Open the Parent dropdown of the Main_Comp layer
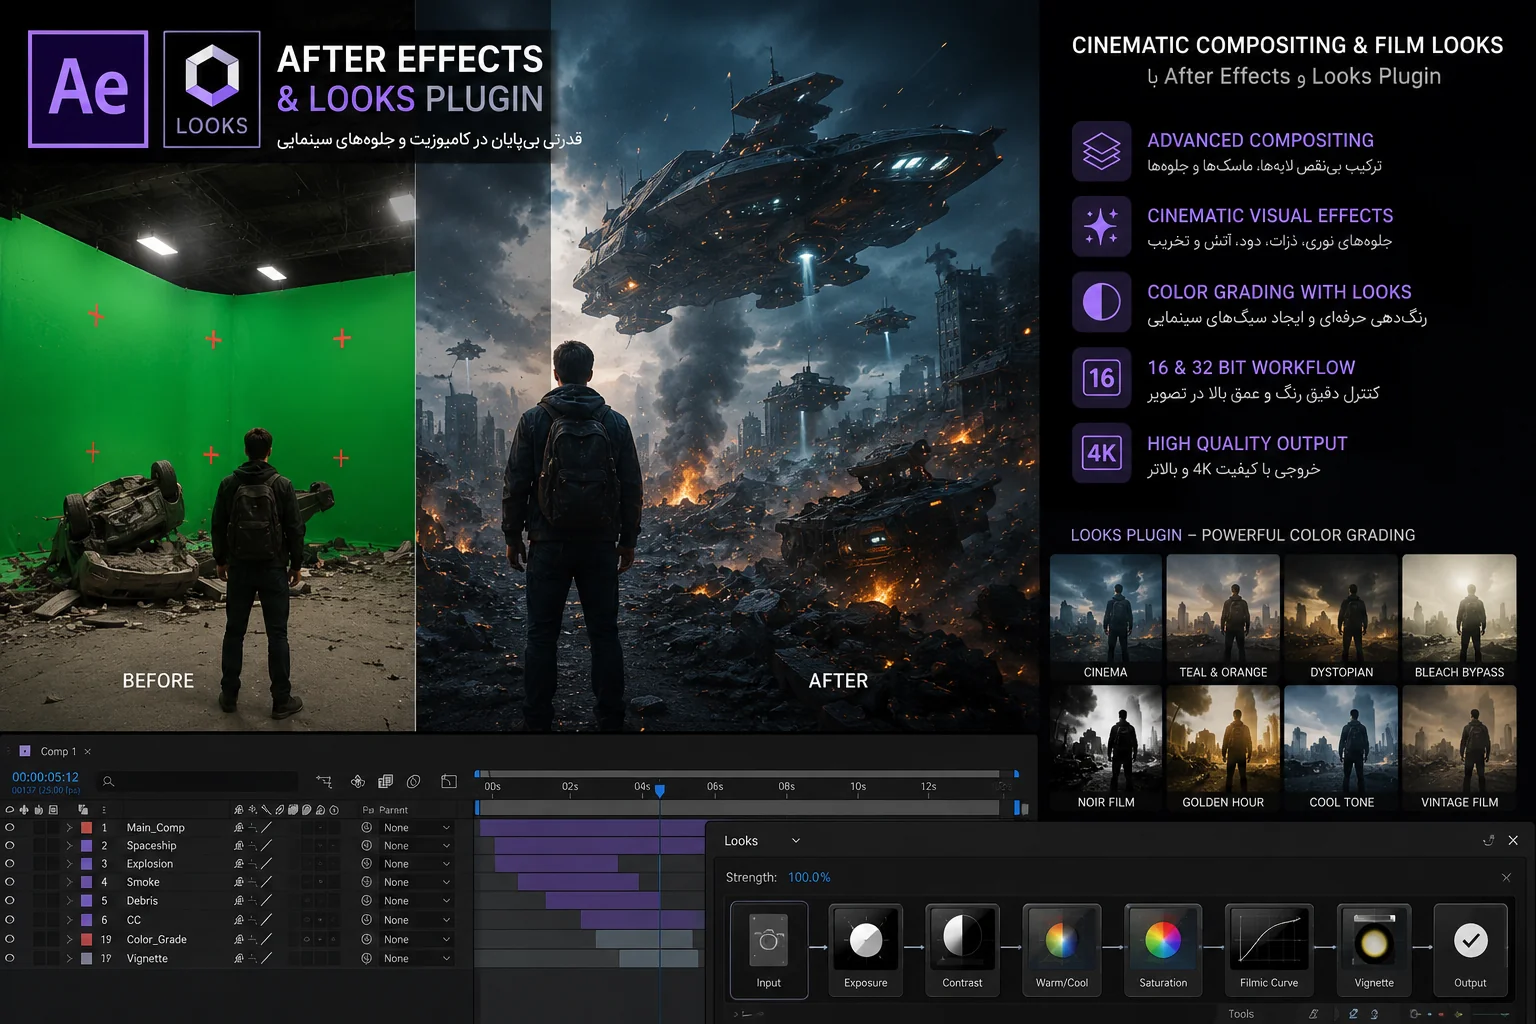1536x1024 pixels. click(416, 828)
